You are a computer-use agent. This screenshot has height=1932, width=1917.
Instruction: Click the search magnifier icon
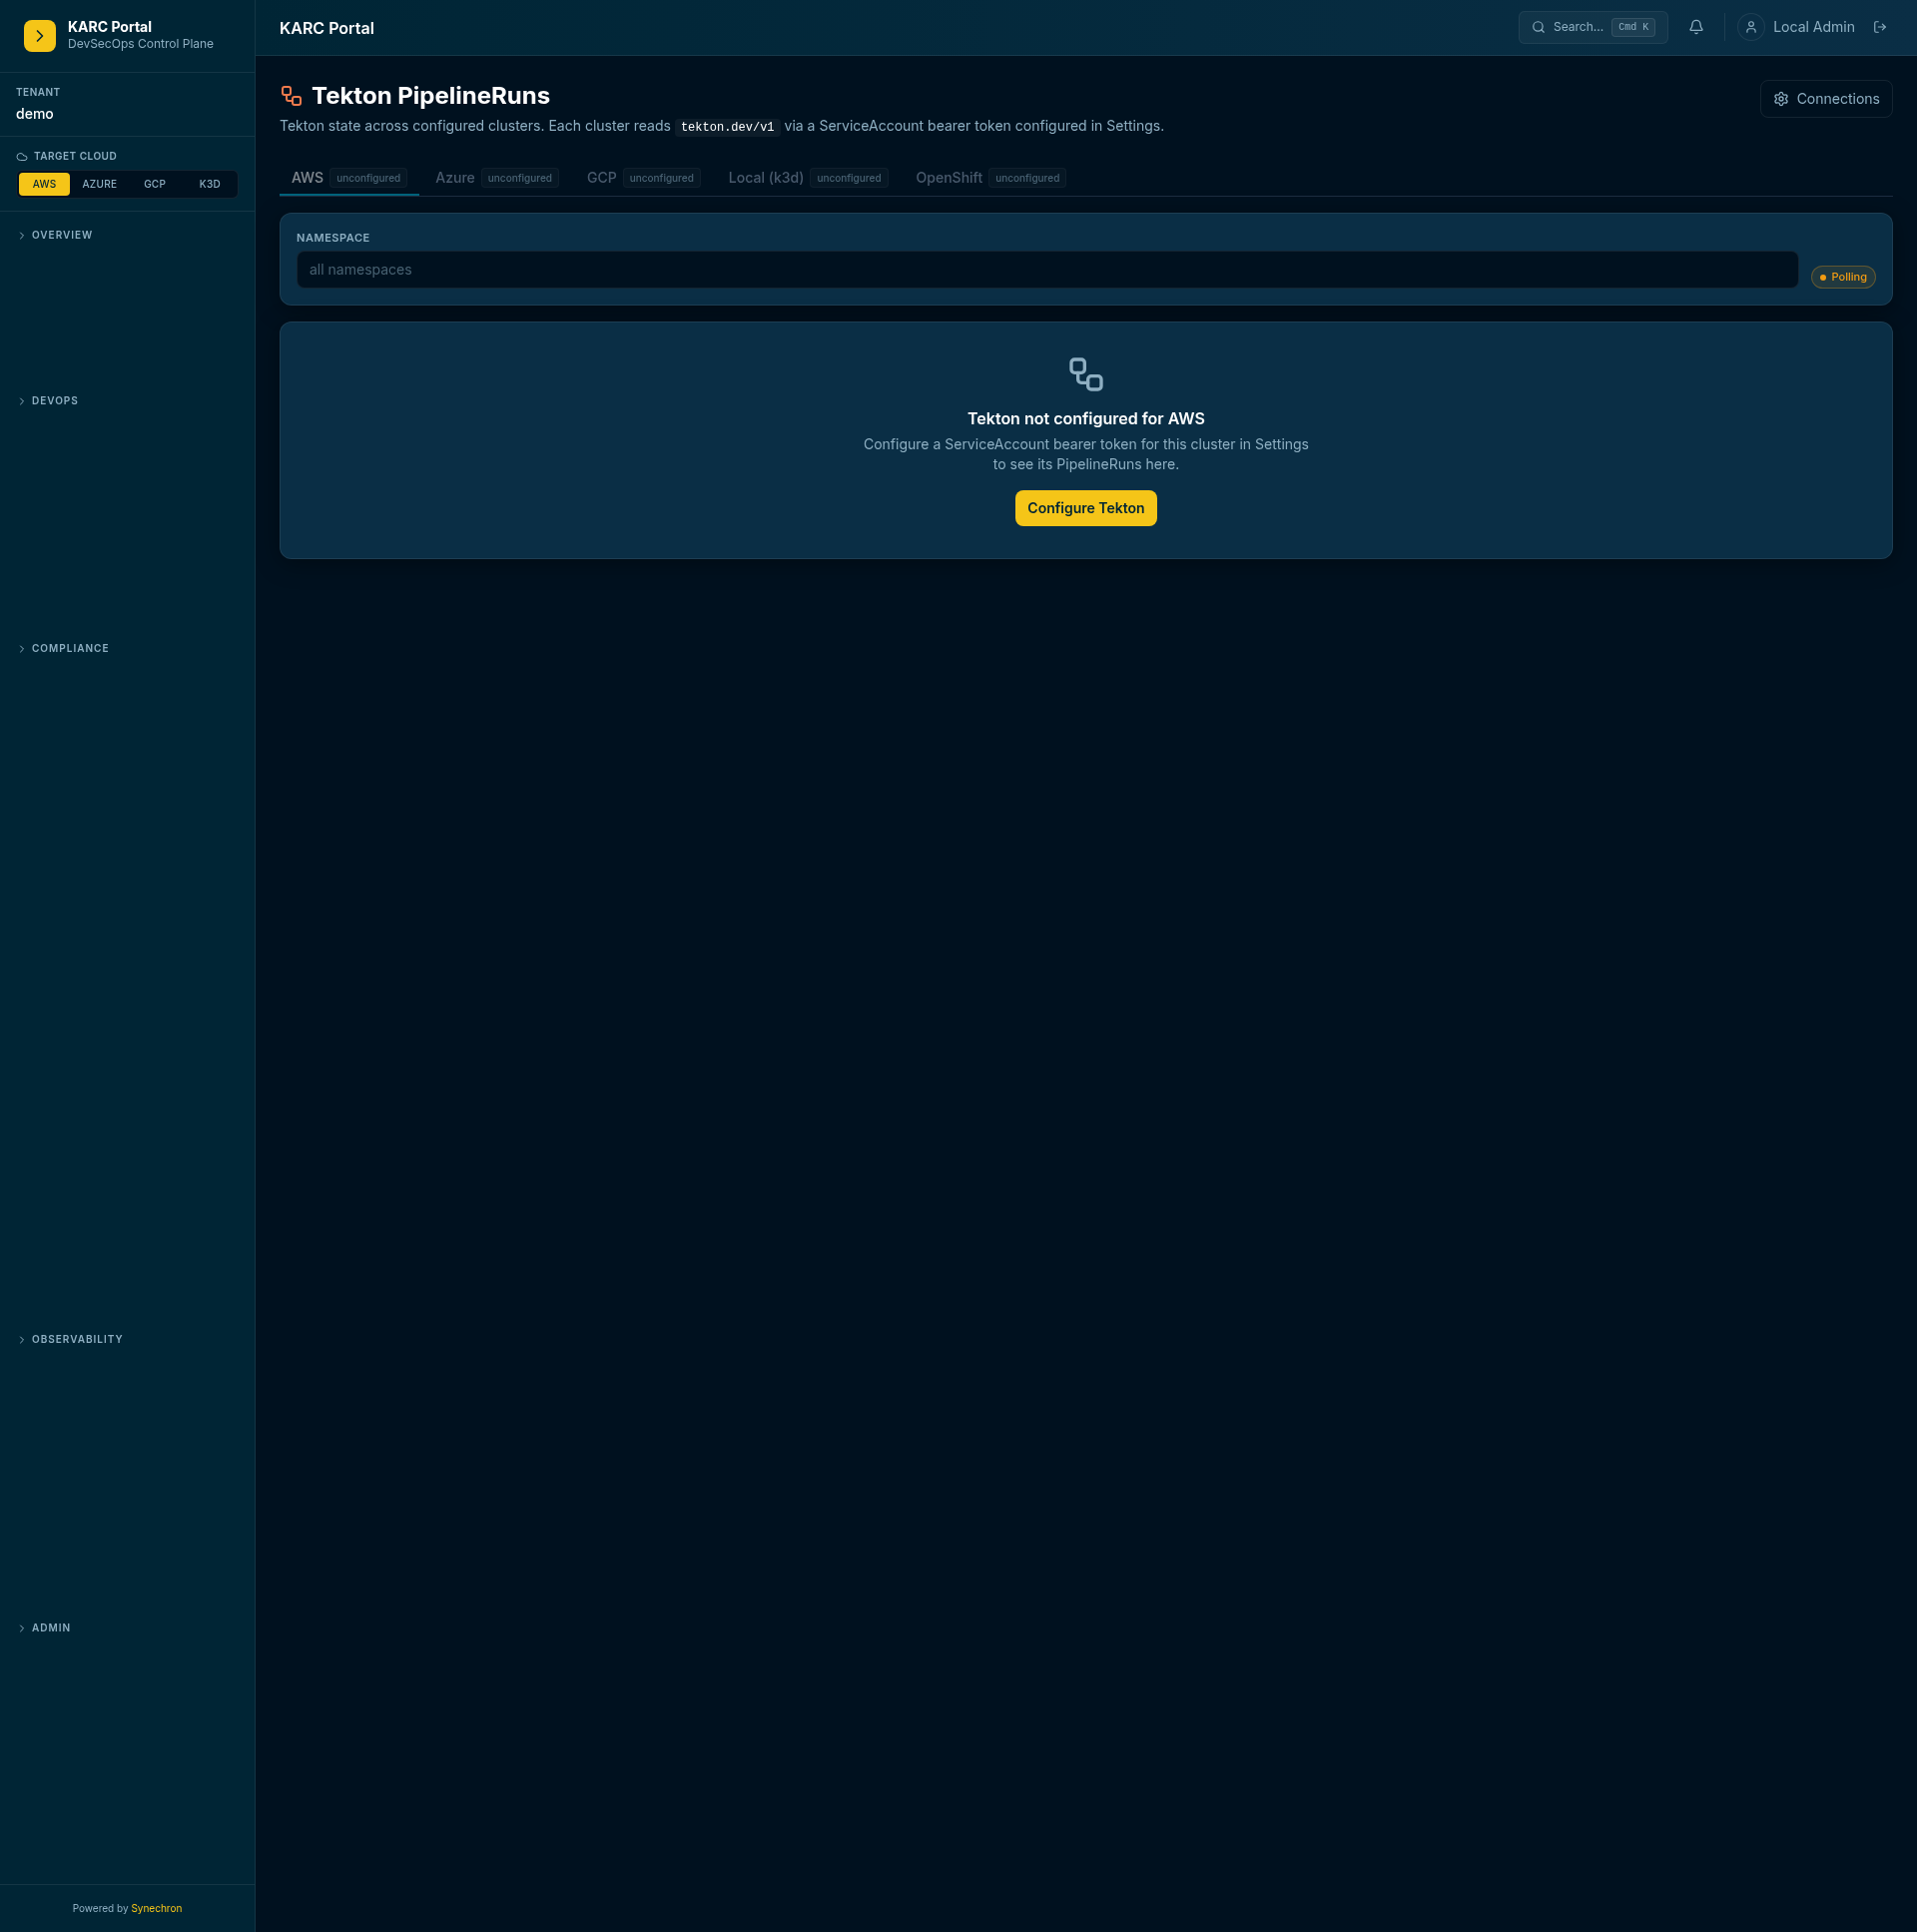click(1539, 27)
